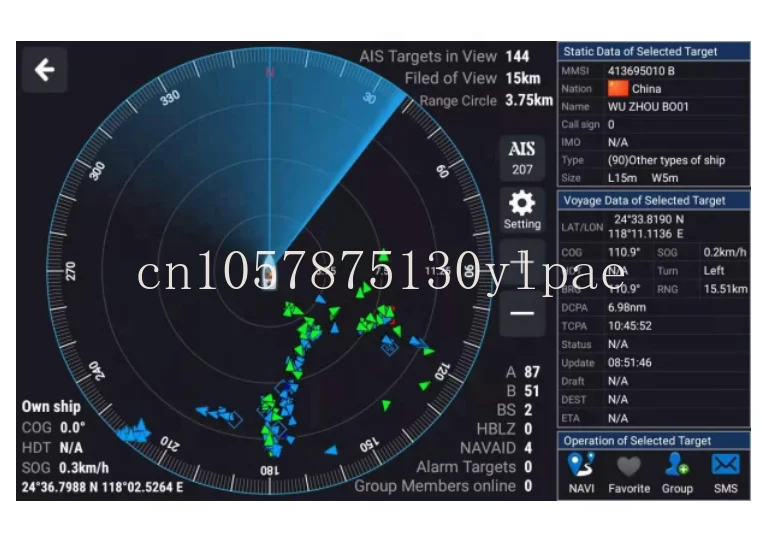This screenshot has height=545, width=762.
Task: Select Range Circle 3.75km value
Action: [x=529, y=101]
